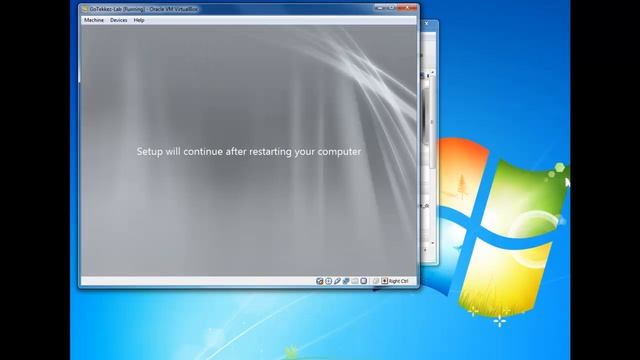Click the display status icon in status bar

[364, 281]
